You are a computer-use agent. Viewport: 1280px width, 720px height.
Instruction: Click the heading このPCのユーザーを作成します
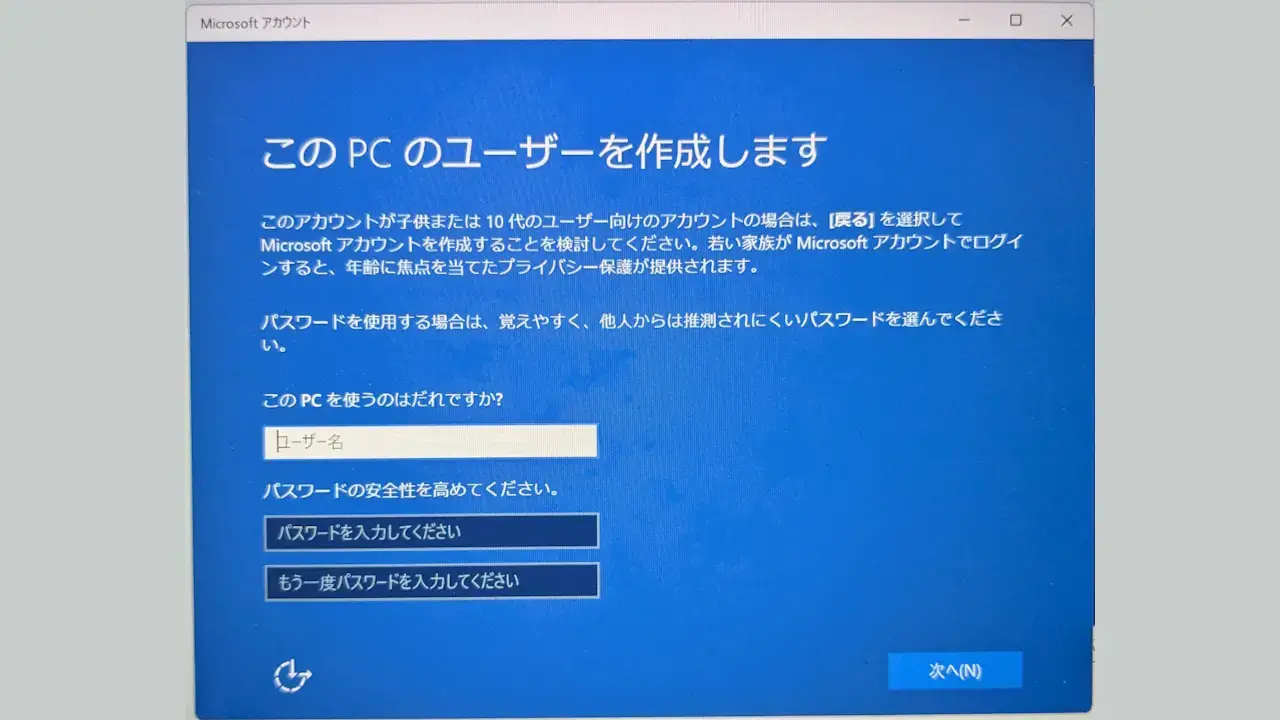[x=544, y=152]
